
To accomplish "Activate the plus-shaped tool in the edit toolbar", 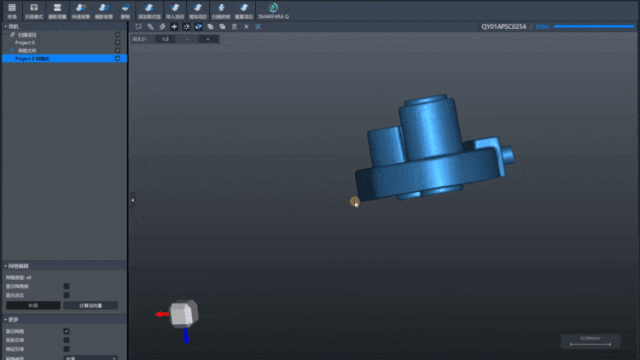I will tap(174, 27).
